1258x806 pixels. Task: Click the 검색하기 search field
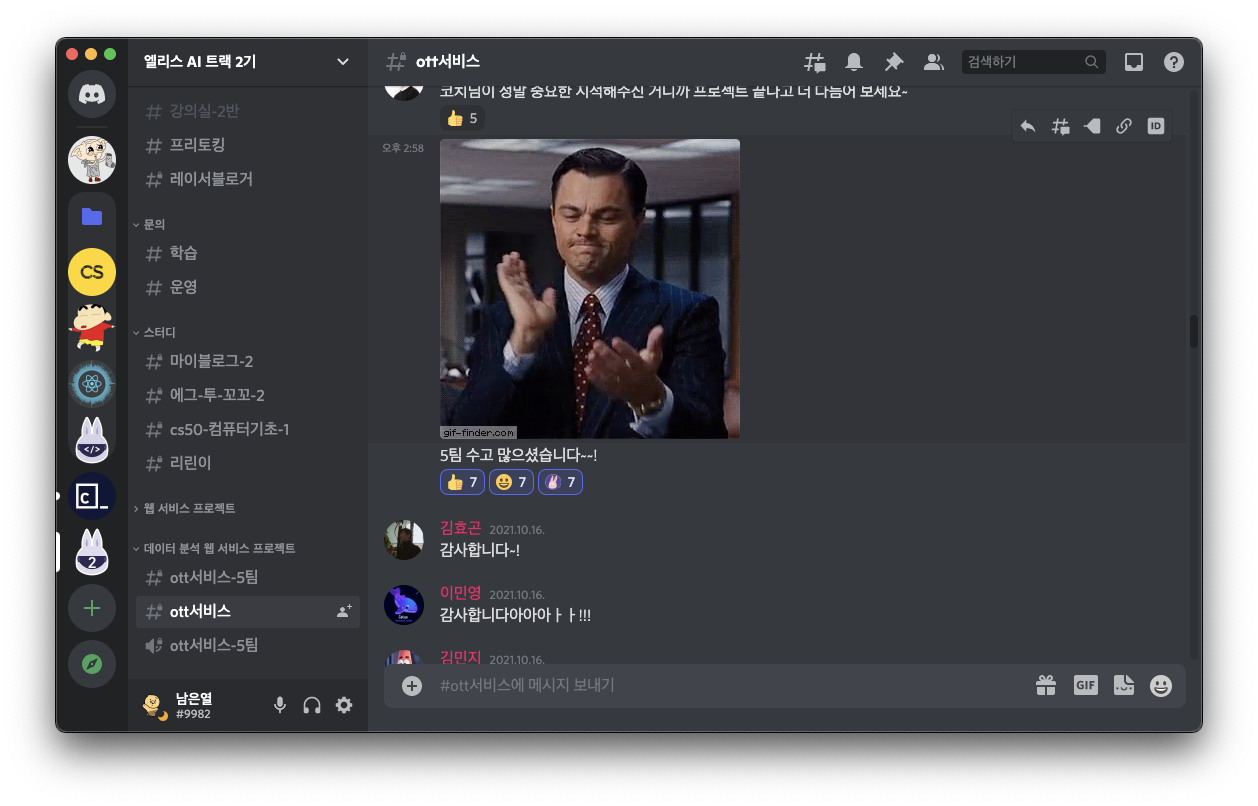pos(1034,62)
